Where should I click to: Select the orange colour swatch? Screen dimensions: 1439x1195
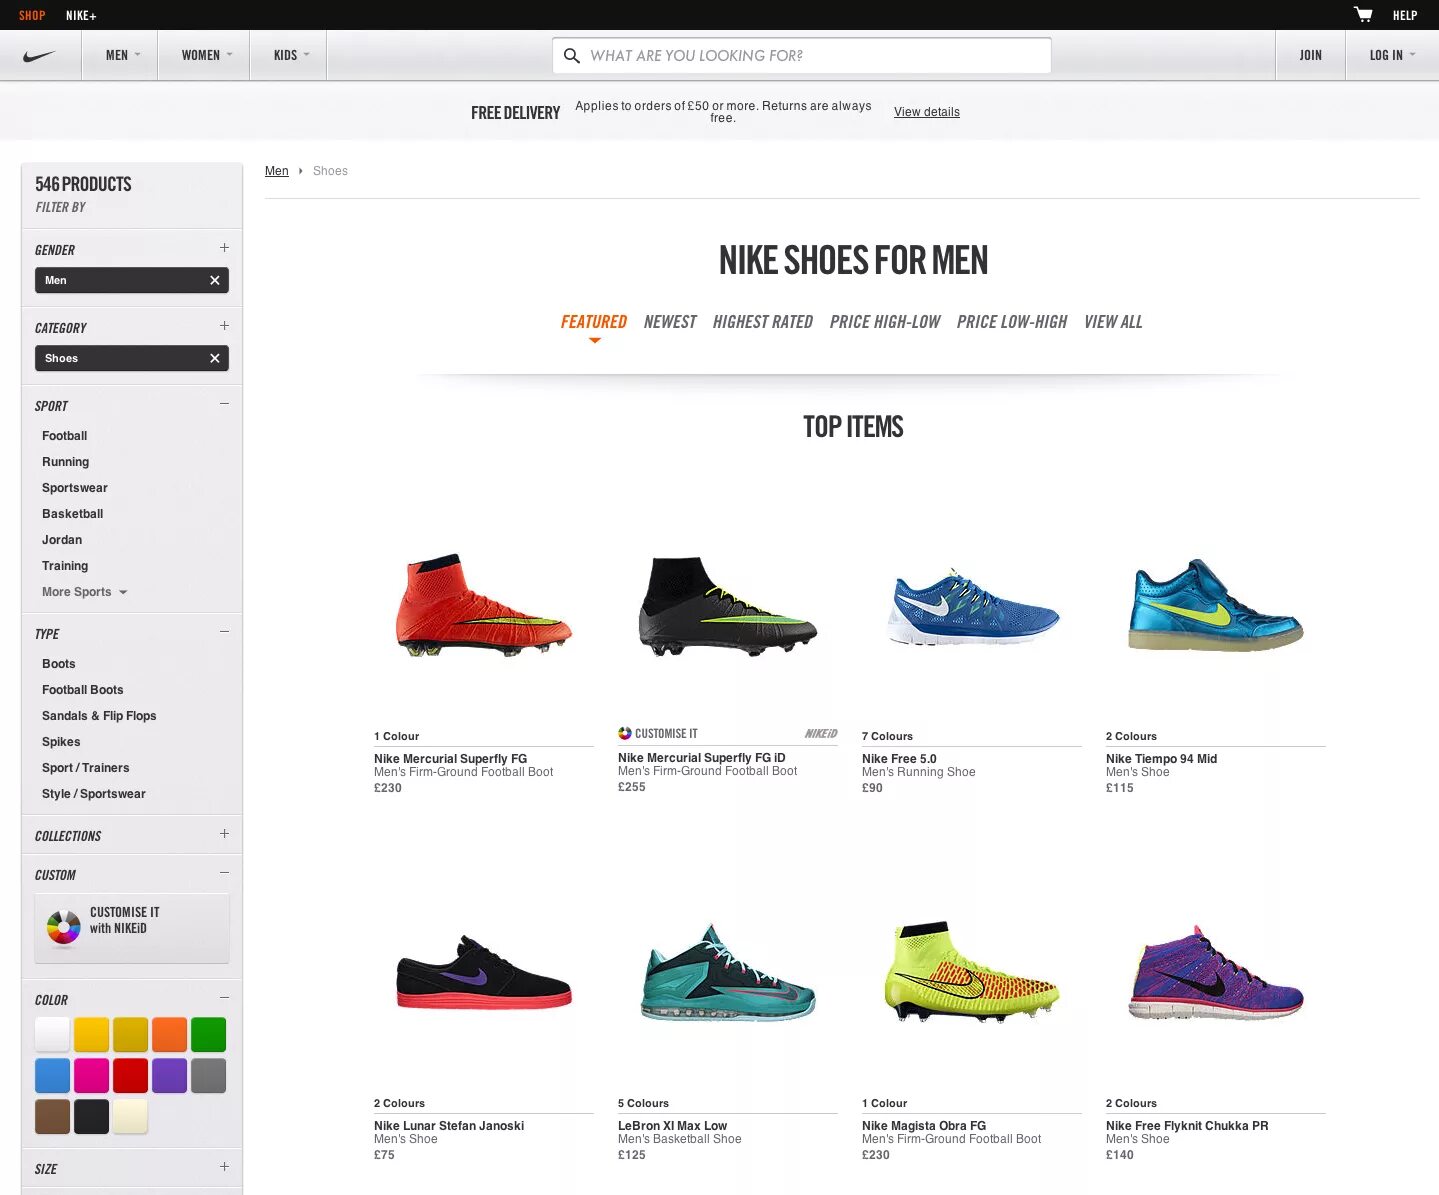(170, 1034)
